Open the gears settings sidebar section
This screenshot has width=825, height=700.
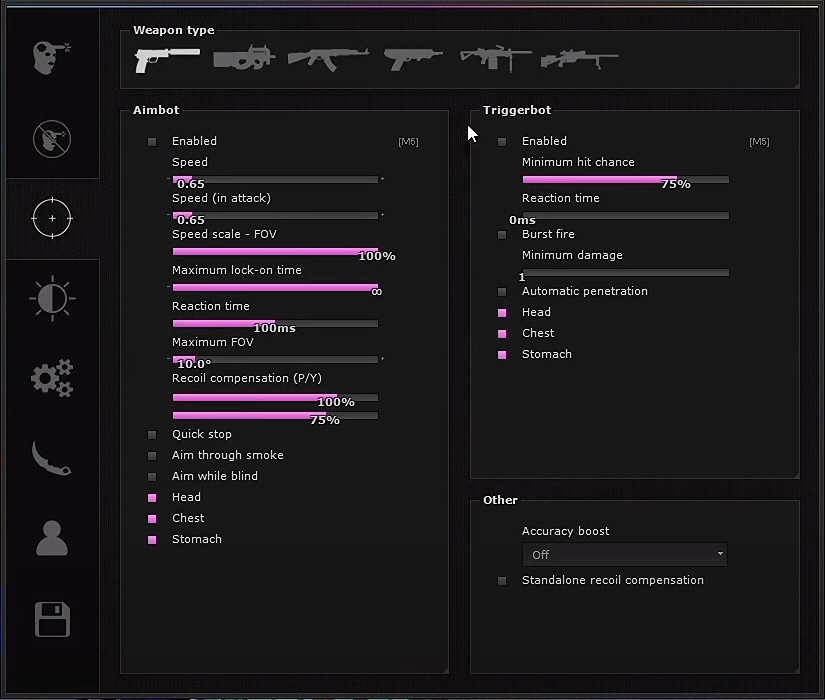click(52, 379)
